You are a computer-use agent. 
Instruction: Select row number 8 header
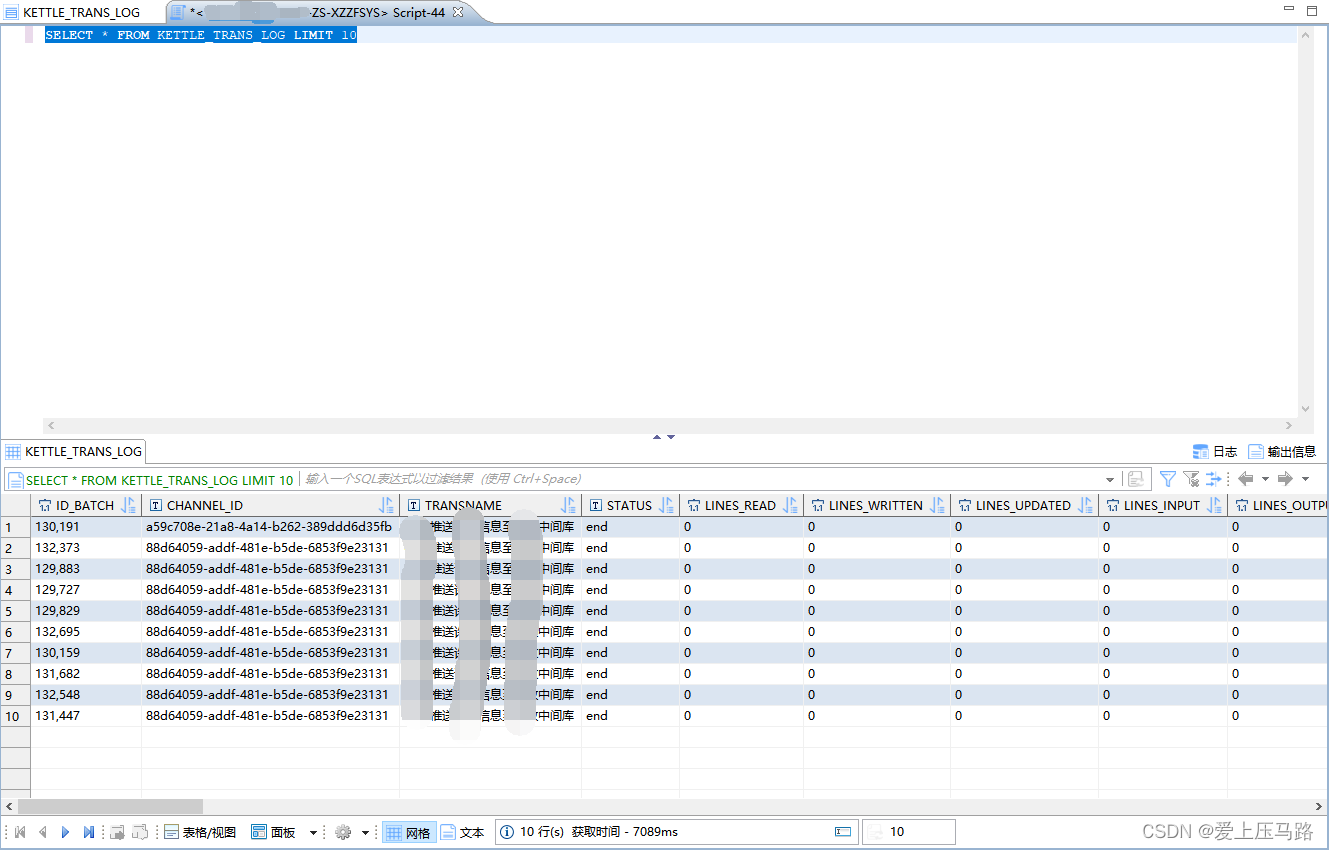pos(15,674)
